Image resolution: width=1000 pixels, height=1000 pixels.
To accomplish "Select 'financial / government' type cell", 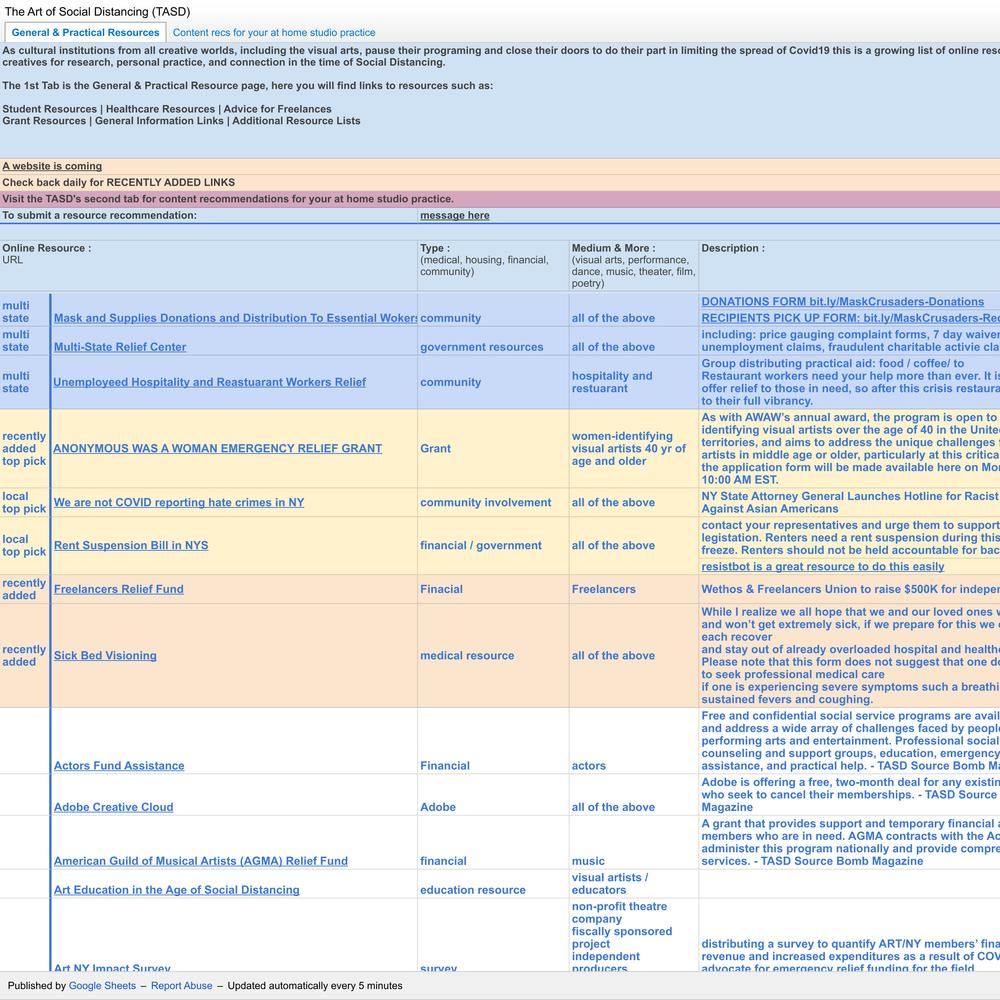I will click(x=493, y=545).
